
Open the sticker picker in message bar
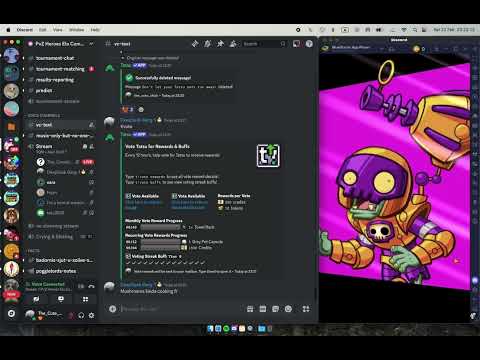[275, 309]
